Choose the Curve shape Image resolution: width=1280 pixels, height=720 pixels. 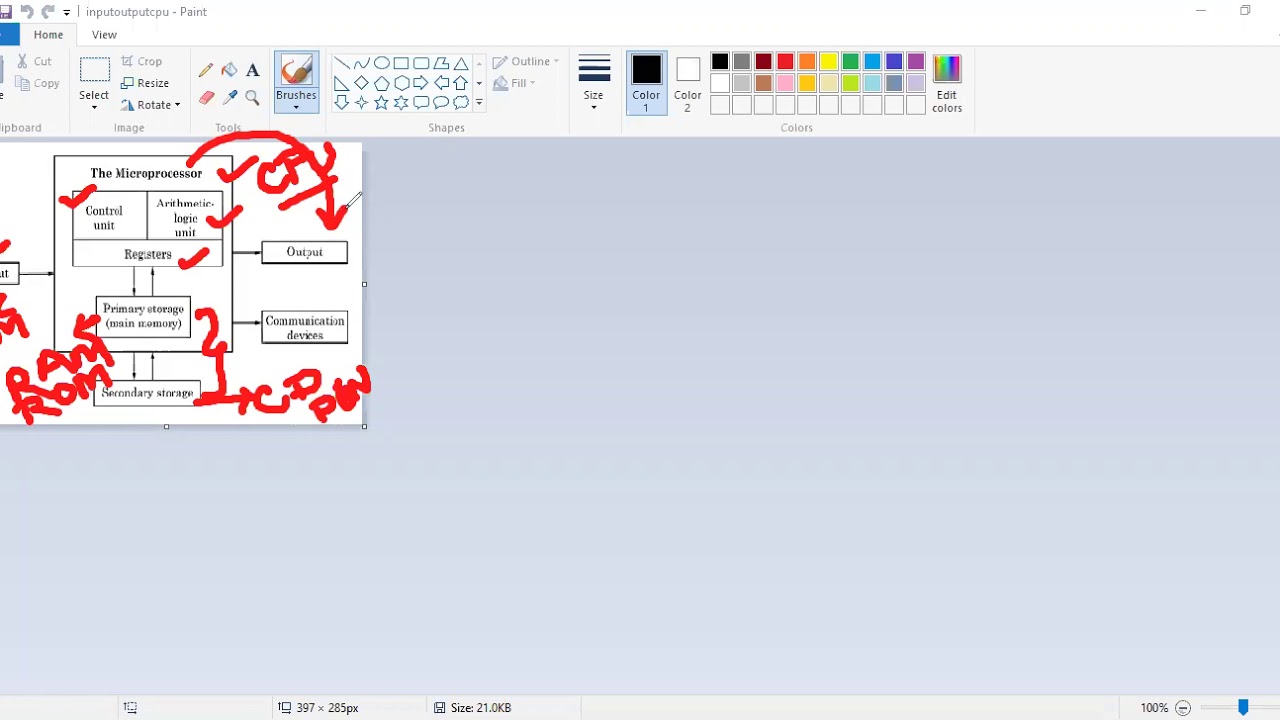(x=361, y=63)
